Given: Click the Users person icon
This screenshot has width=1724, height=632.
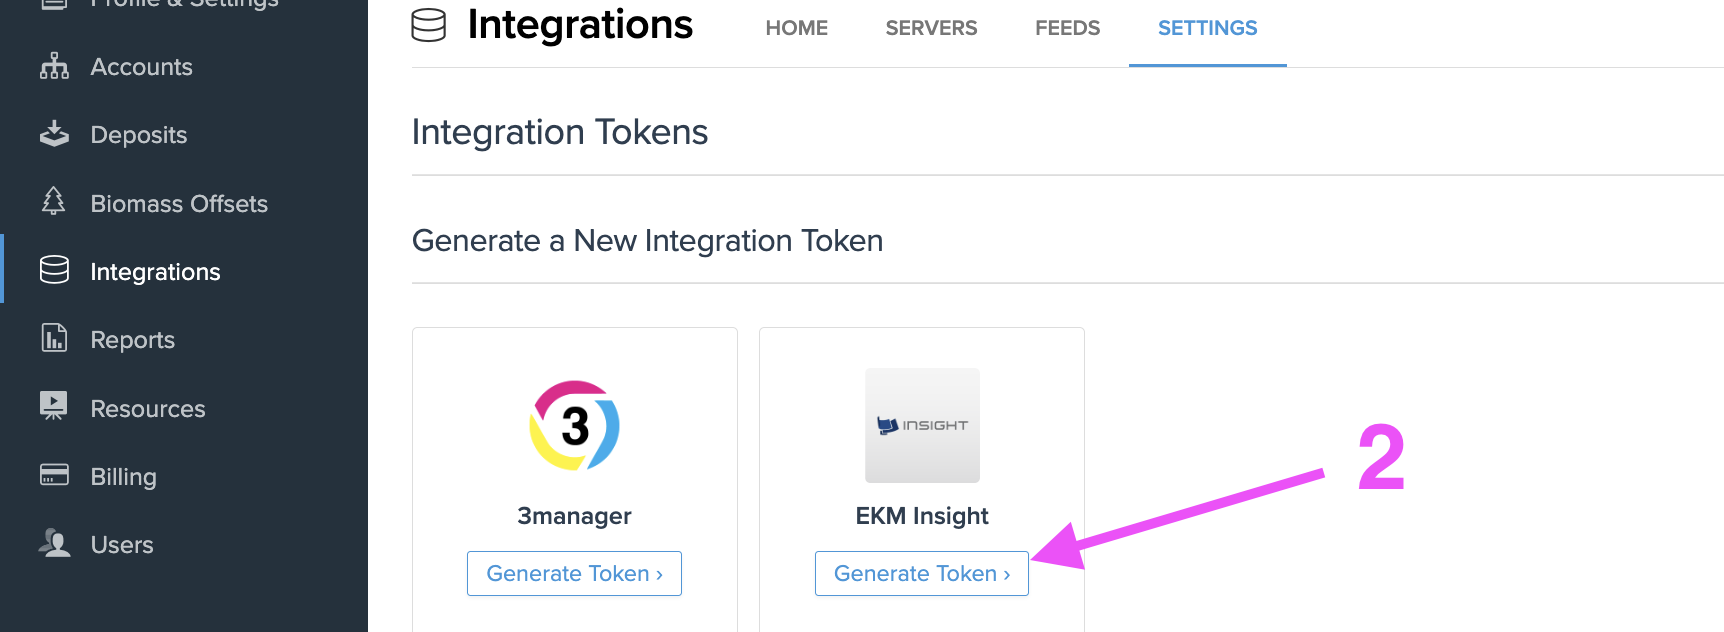Looking at the screenshot, I should (54, 543).
